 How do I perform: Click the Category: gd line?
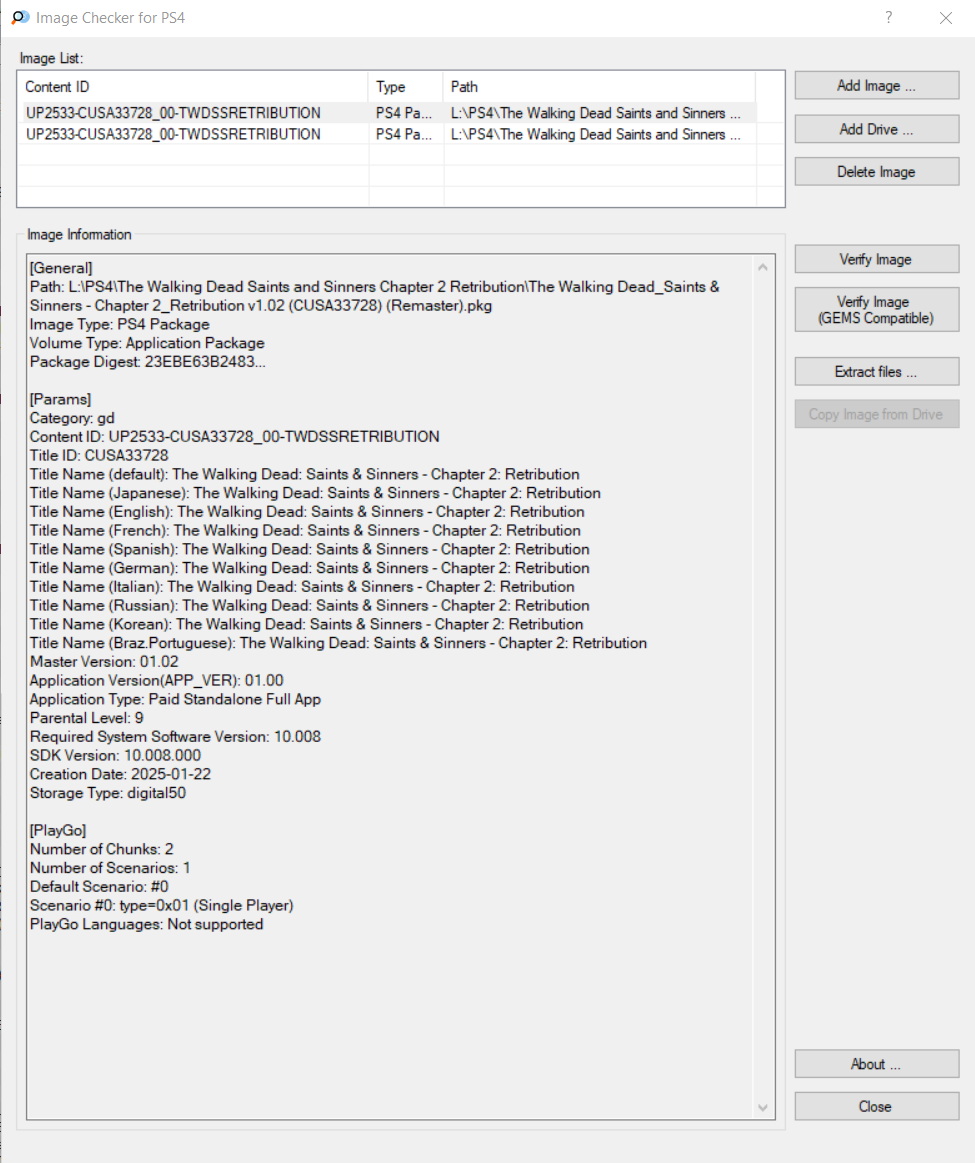tap(72, 418)
